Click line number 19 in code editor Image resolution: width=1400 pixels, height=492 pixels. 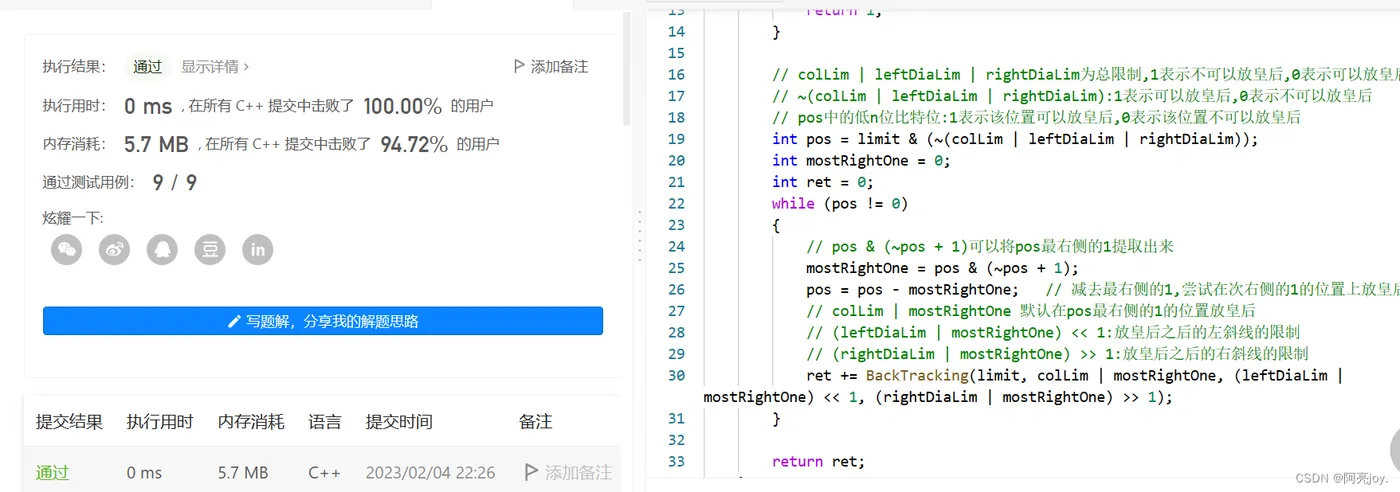point(675,139)
